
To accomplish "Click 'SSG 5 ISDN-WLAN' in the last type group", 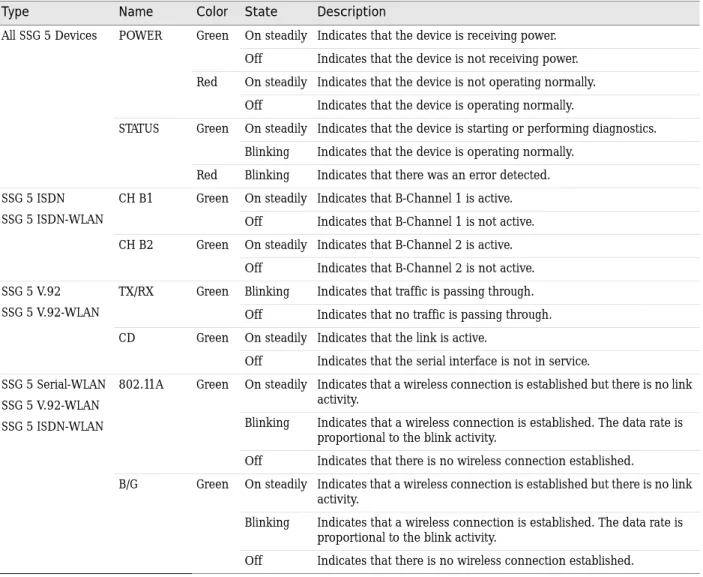I will (52, 426).
